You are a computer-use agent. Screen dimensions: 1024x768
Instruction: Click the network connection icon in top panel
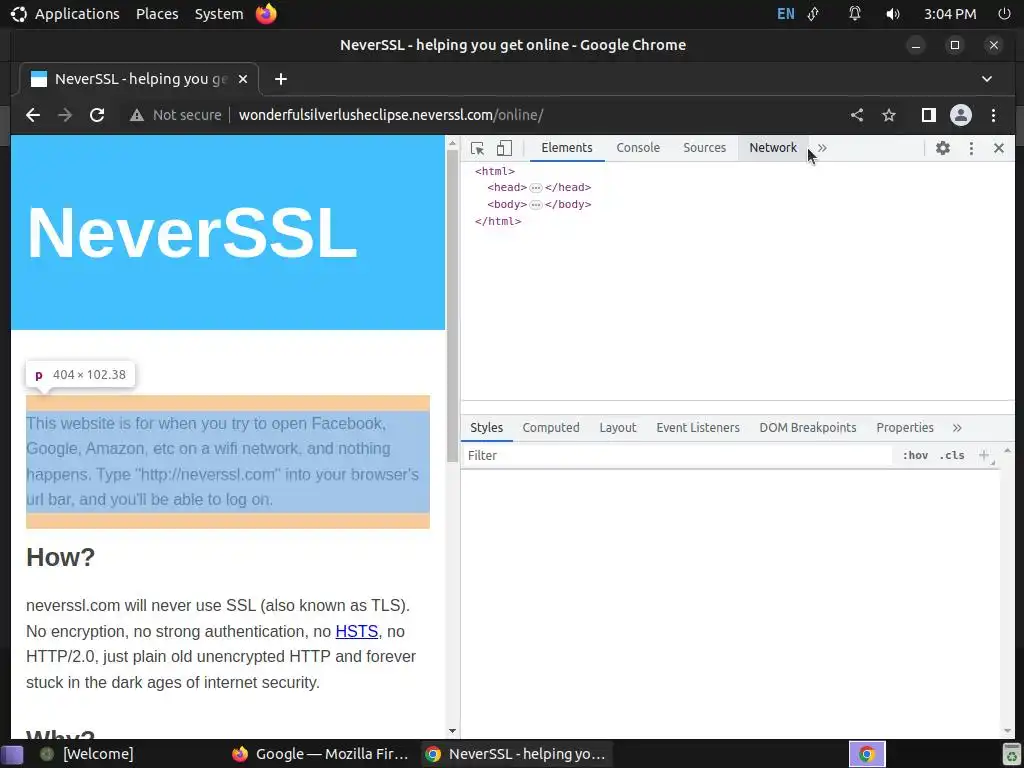click(x=814, y=14)
